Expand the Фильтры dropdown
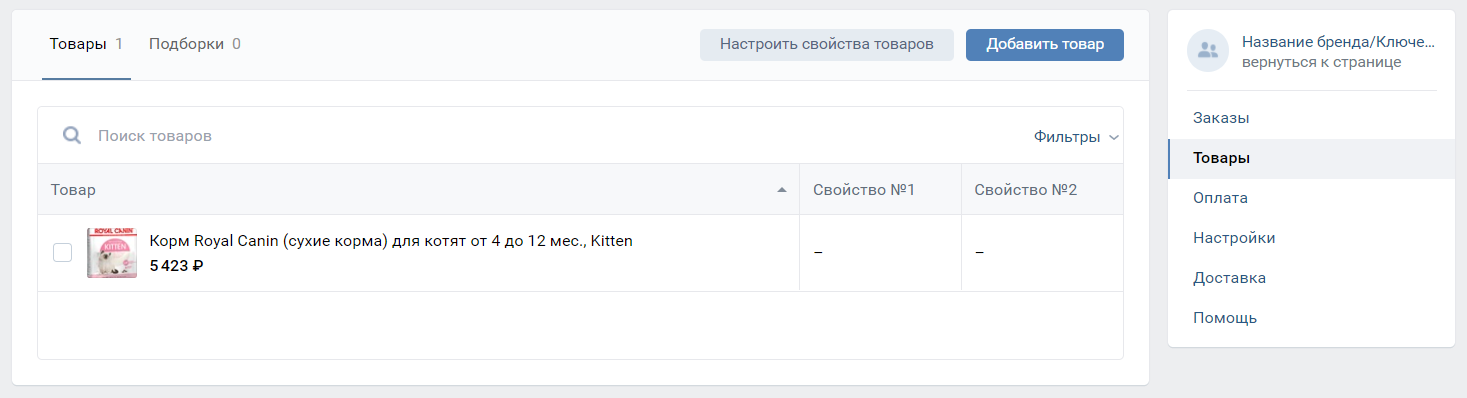 pyautogui.click(x=1076, y=137)
